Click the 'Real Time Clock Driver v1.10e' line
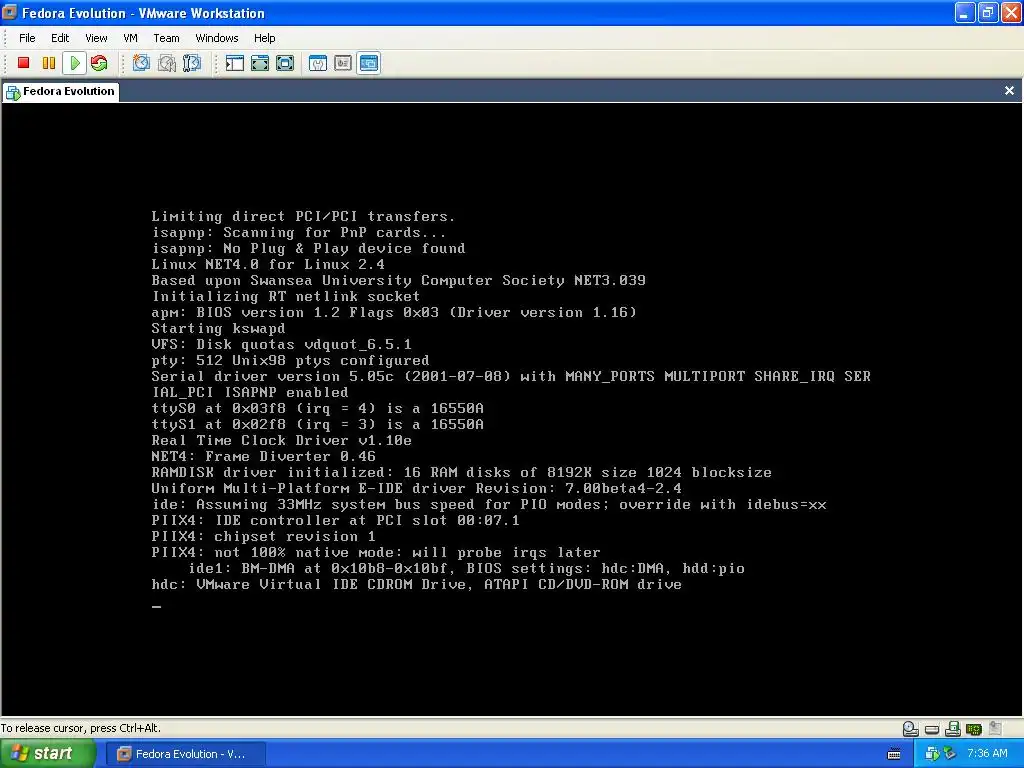Screen dimensions: 1024x768 [x=281, y=440]
